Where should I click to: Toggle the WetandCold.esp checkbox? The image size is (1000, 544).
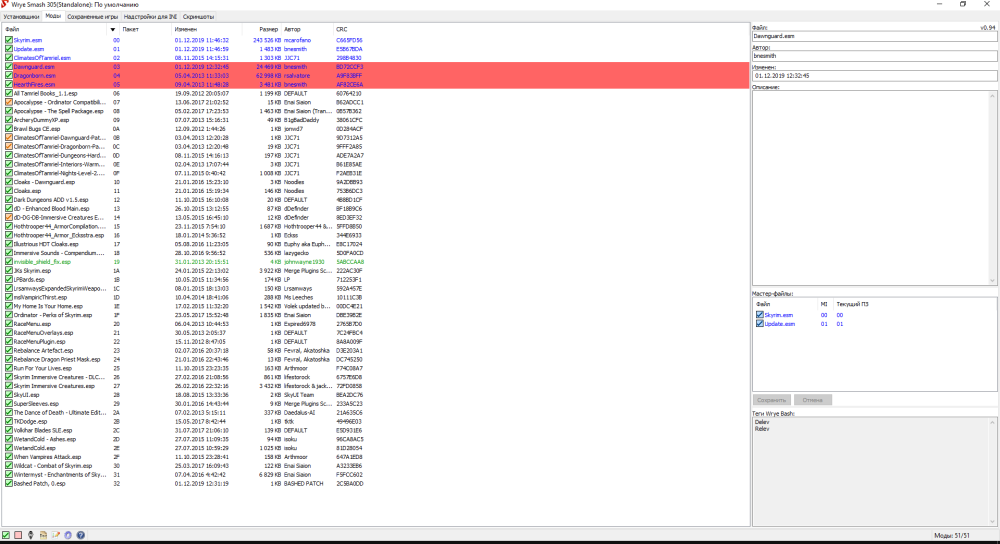point(9,448)
